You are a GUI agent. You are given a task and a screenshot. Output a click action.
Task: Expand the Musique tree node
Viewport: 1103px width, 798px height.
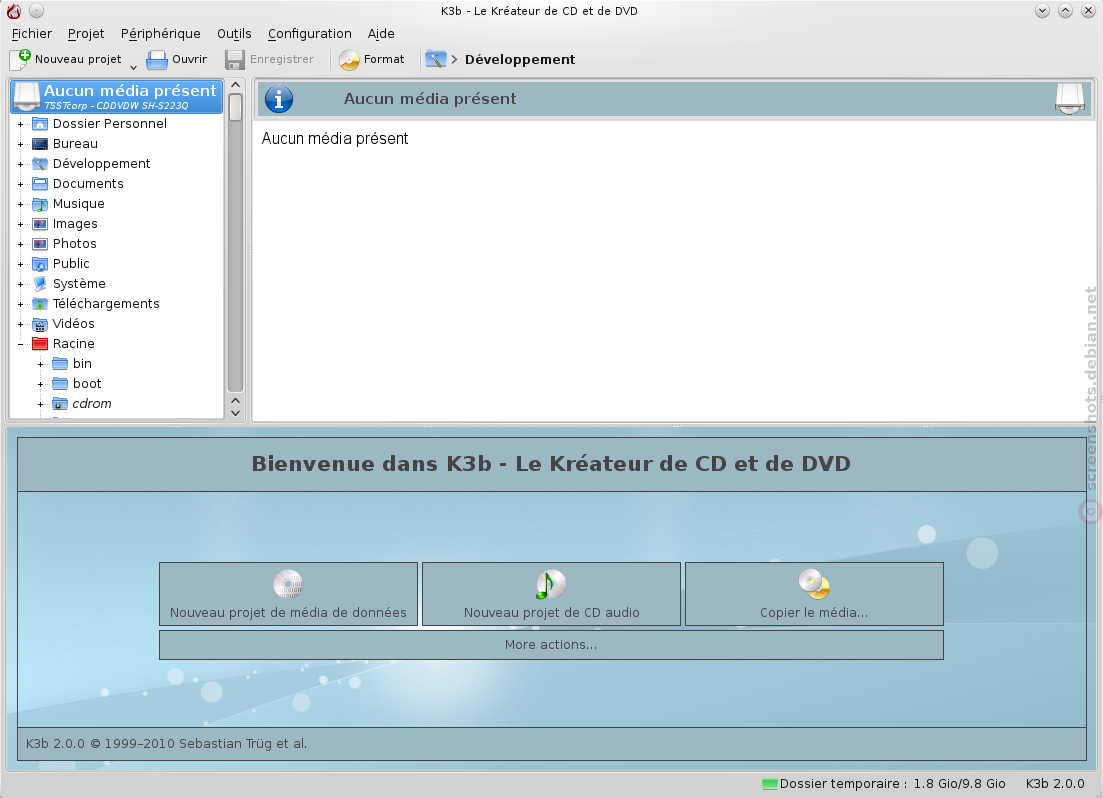20,204
